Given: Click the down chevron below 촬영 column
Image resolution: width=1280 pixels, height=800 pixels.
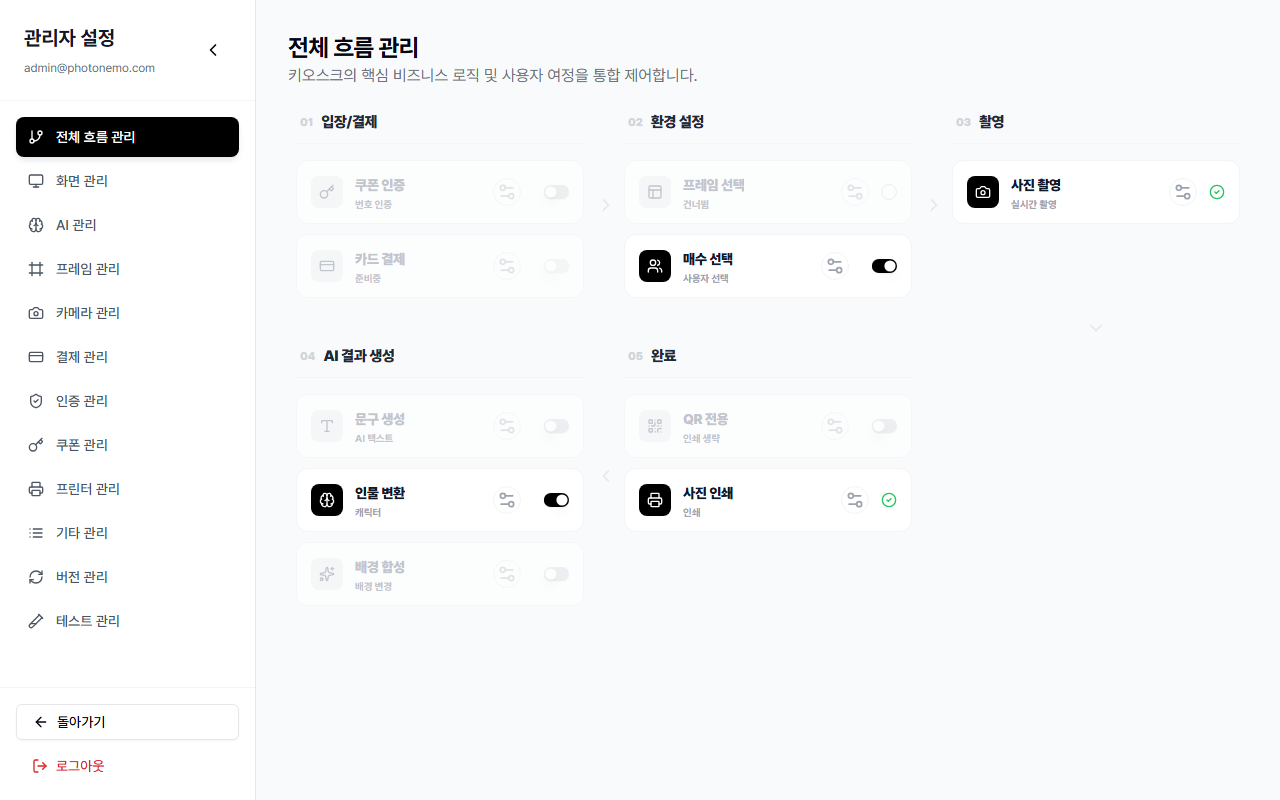Looking at the screenshot, I should pyautogui.click(x=1096, y=328).
